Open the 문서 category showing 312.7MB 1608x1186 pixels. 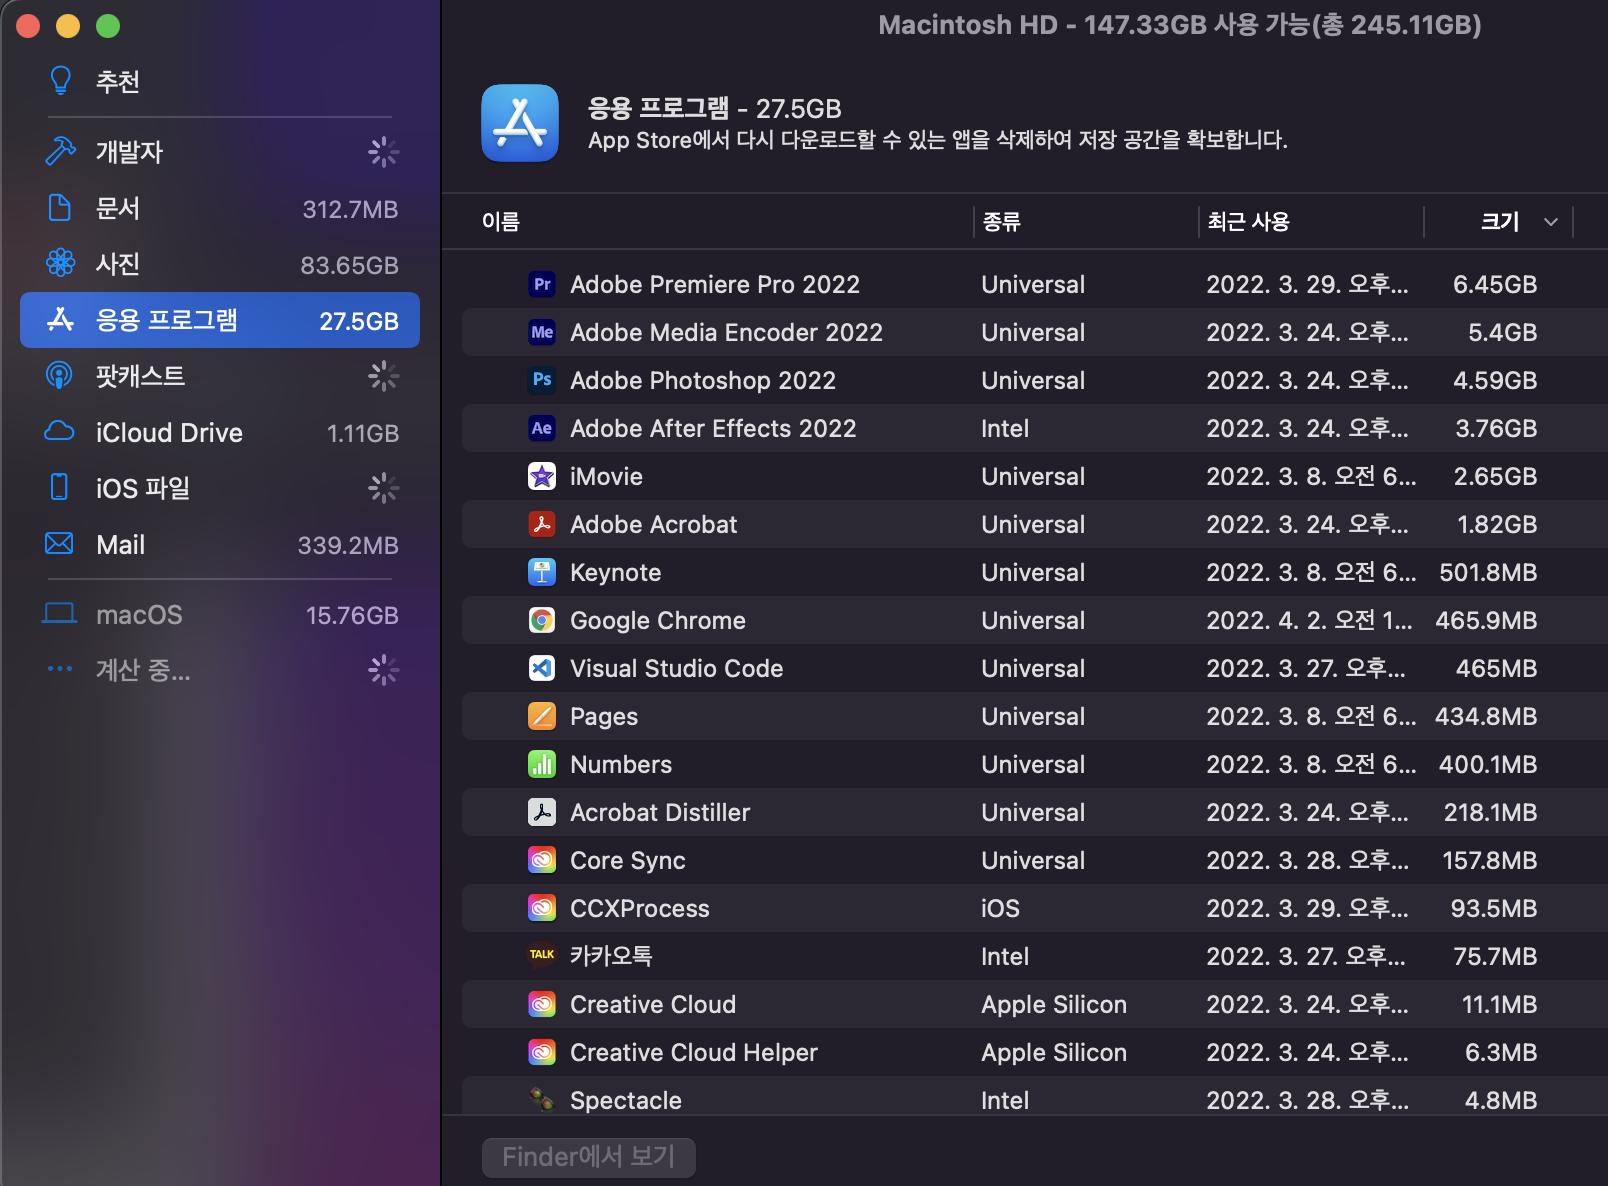click(220, 208)
